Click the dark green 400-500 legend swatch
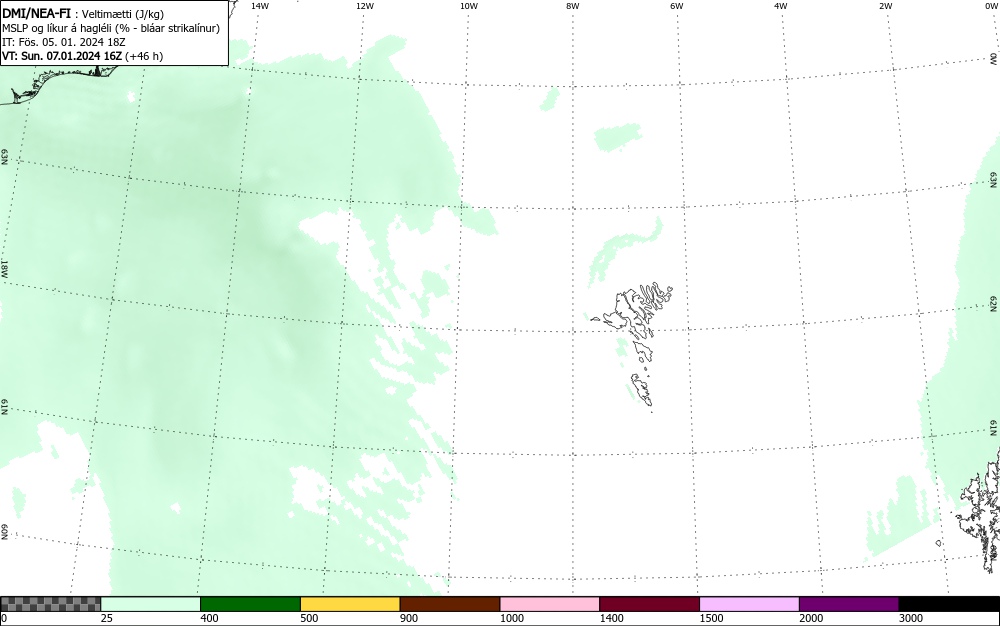The width and height of the screenshot is (1000, 626). point(250,604)
